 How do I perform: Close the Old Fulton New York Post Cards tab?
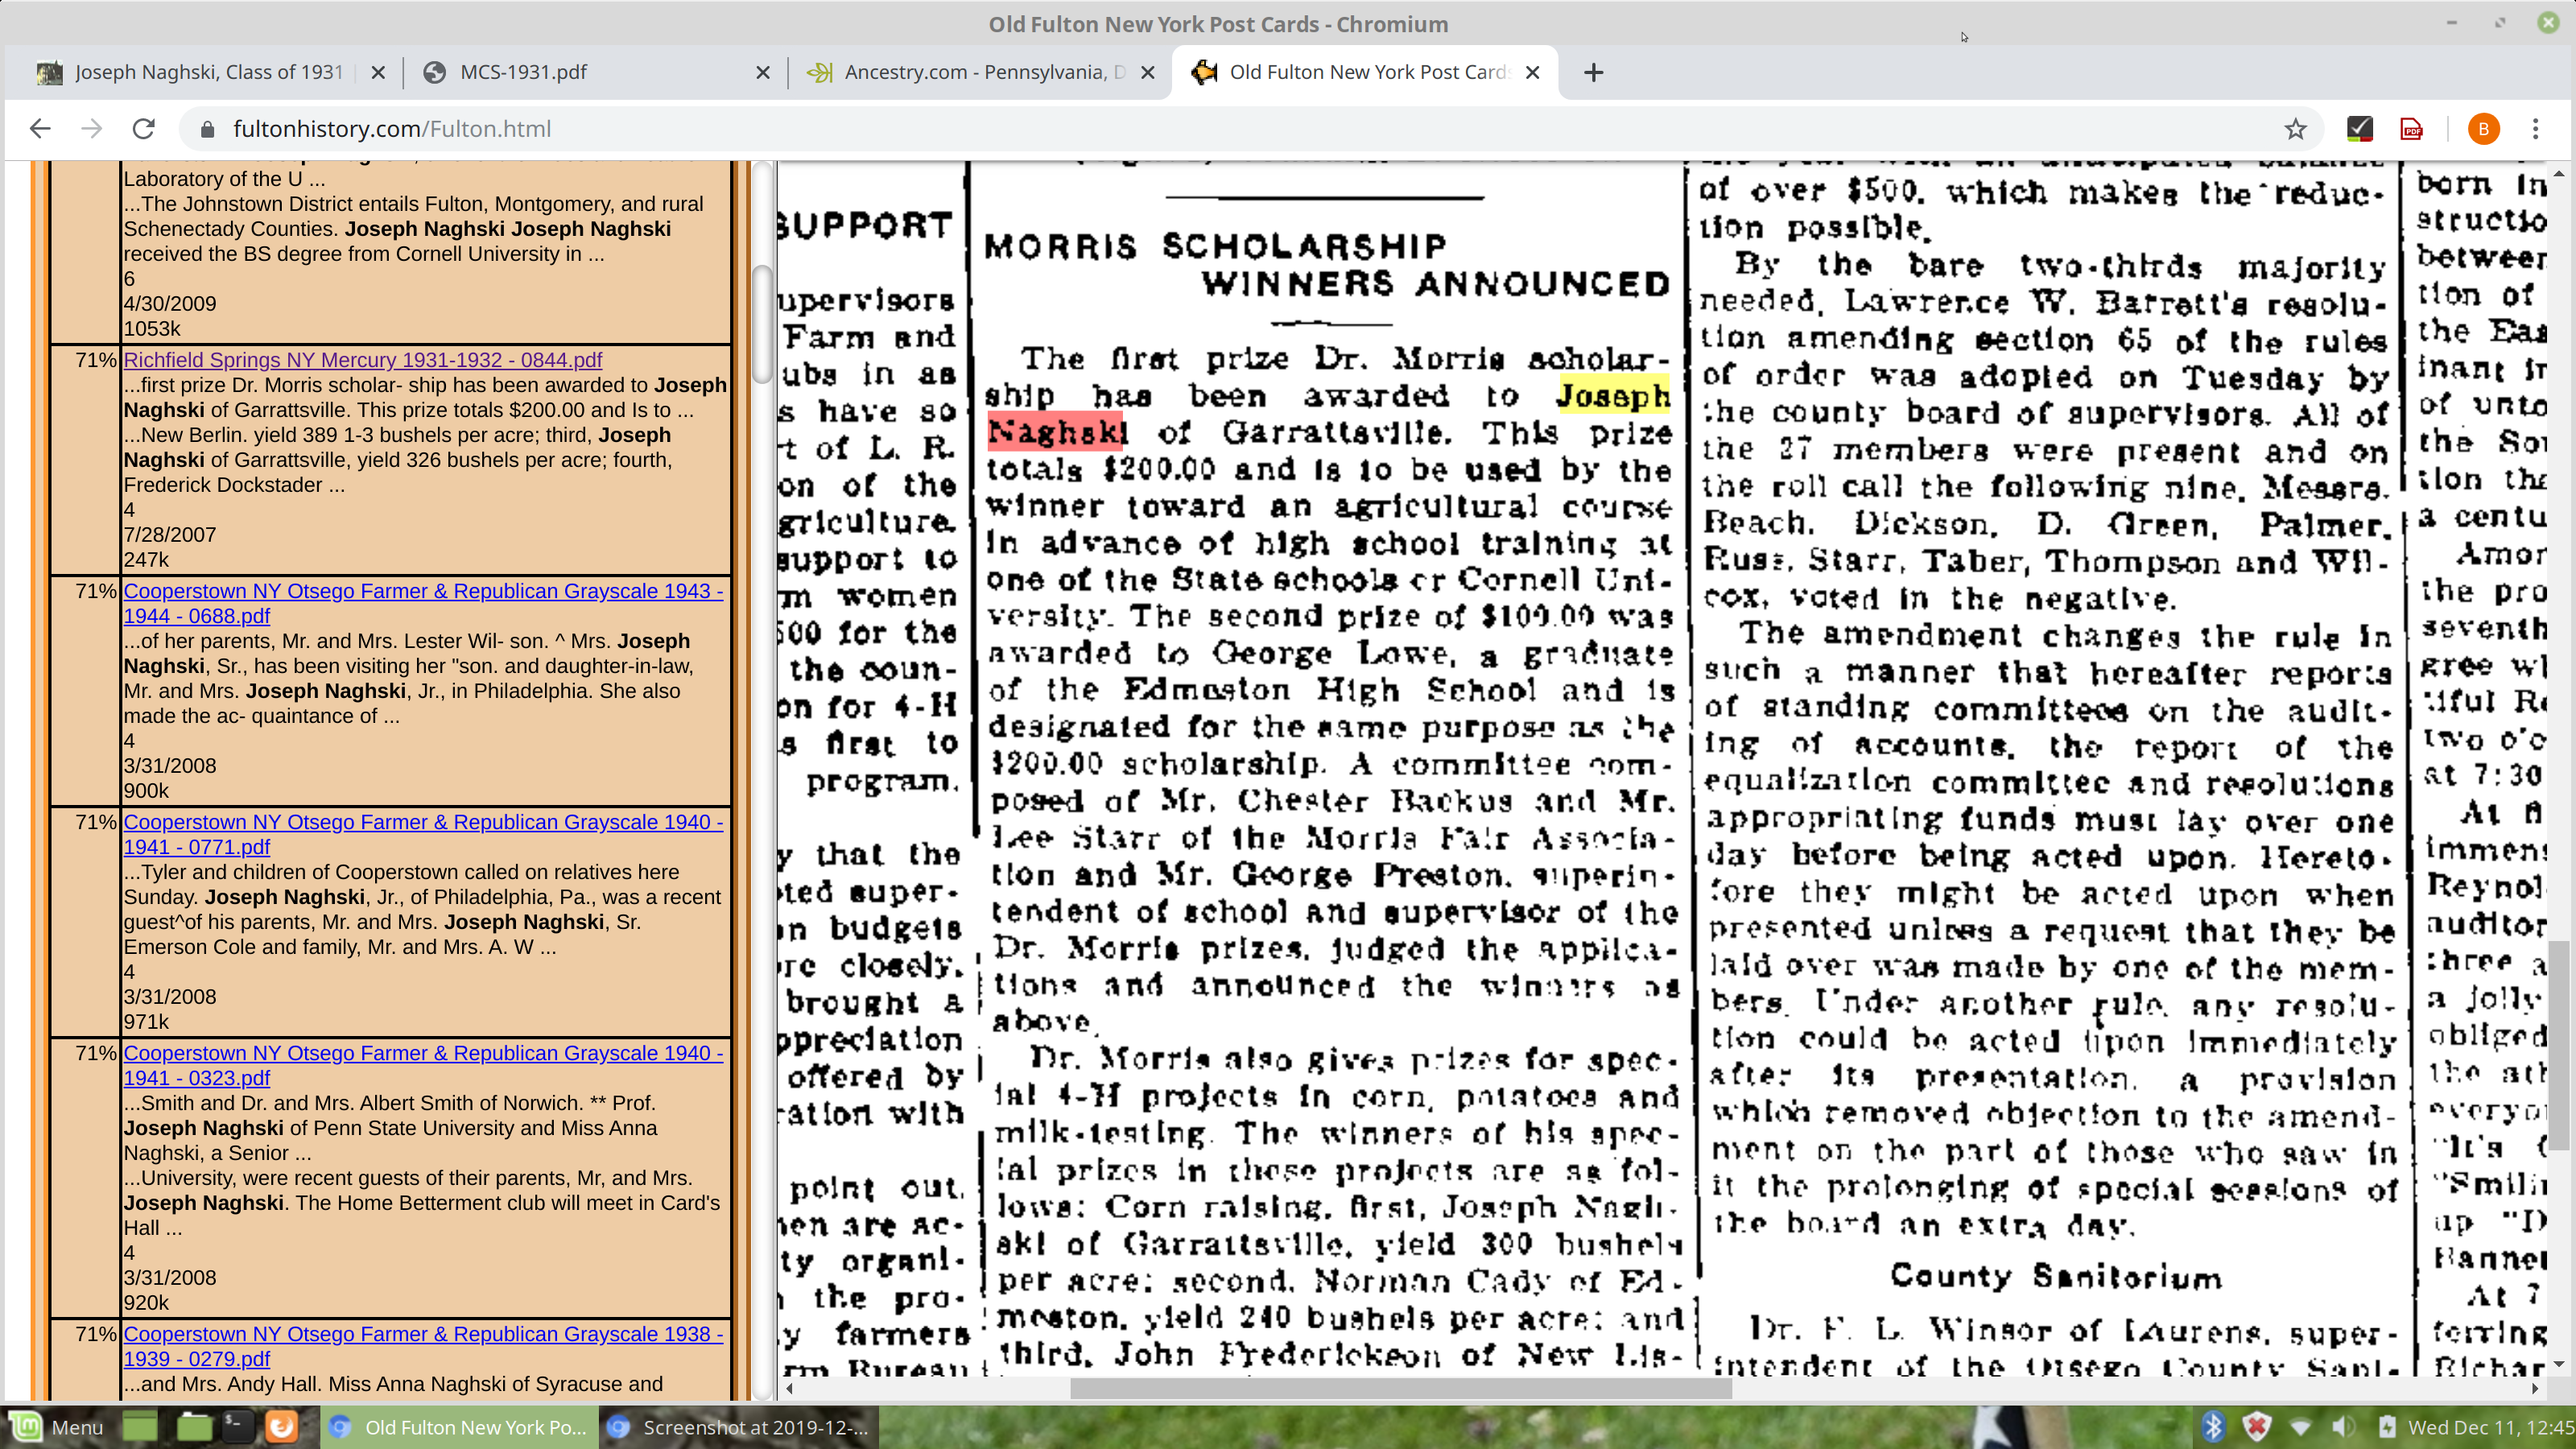click(x=1532, y=72)
